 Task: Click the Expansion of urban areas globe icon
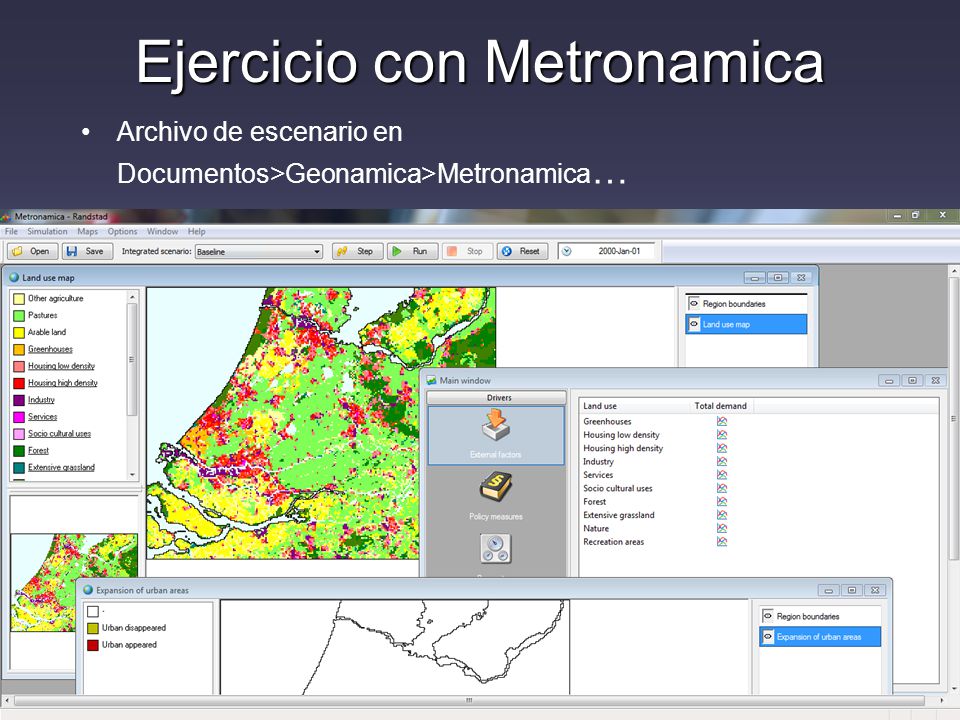click(x=88, y=590)
